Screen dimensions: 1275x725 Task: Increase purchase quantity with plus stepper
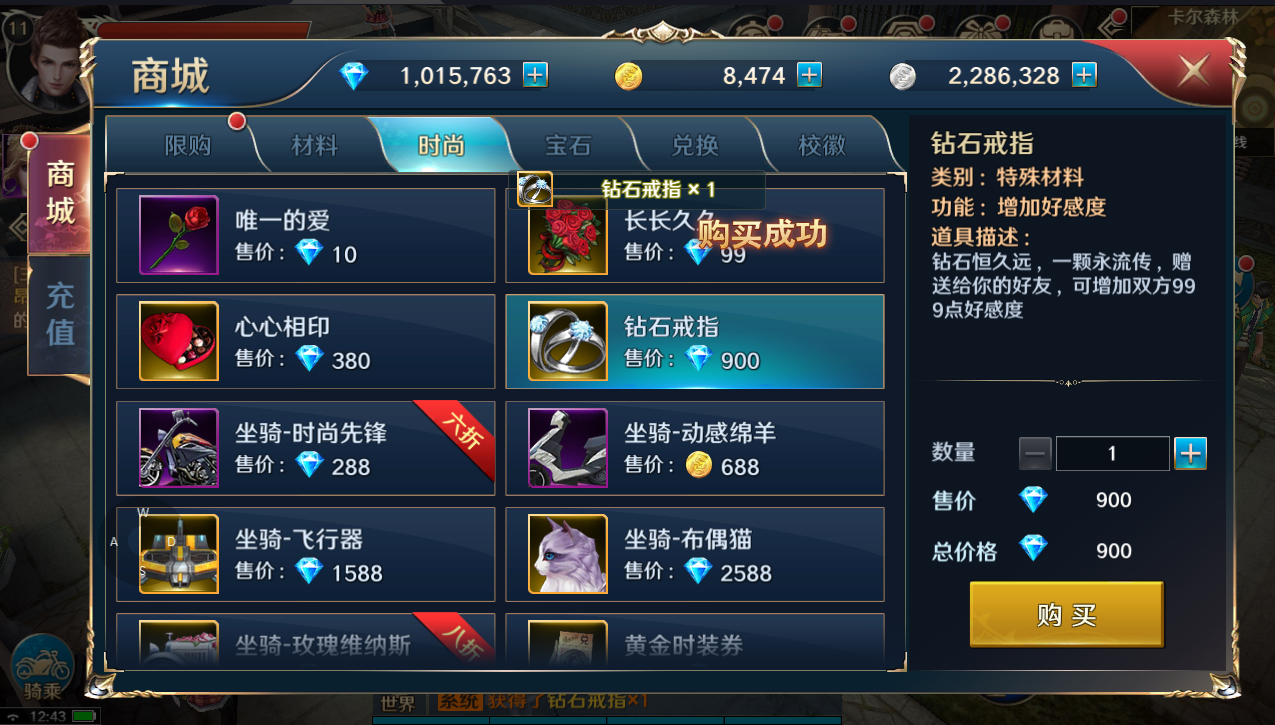tap(1190, 453)
